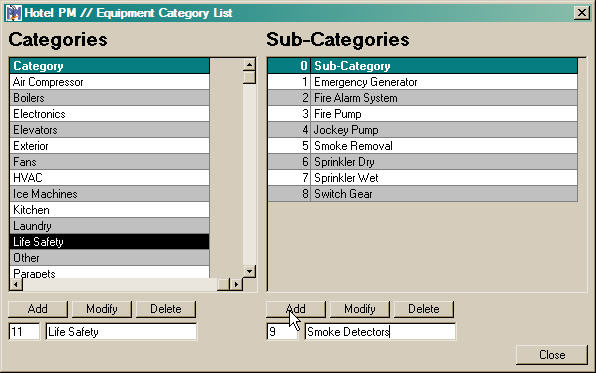Viewport: 596px width, 373px height.
Task: Click the category list scroll right arrow
Action: 236,284
